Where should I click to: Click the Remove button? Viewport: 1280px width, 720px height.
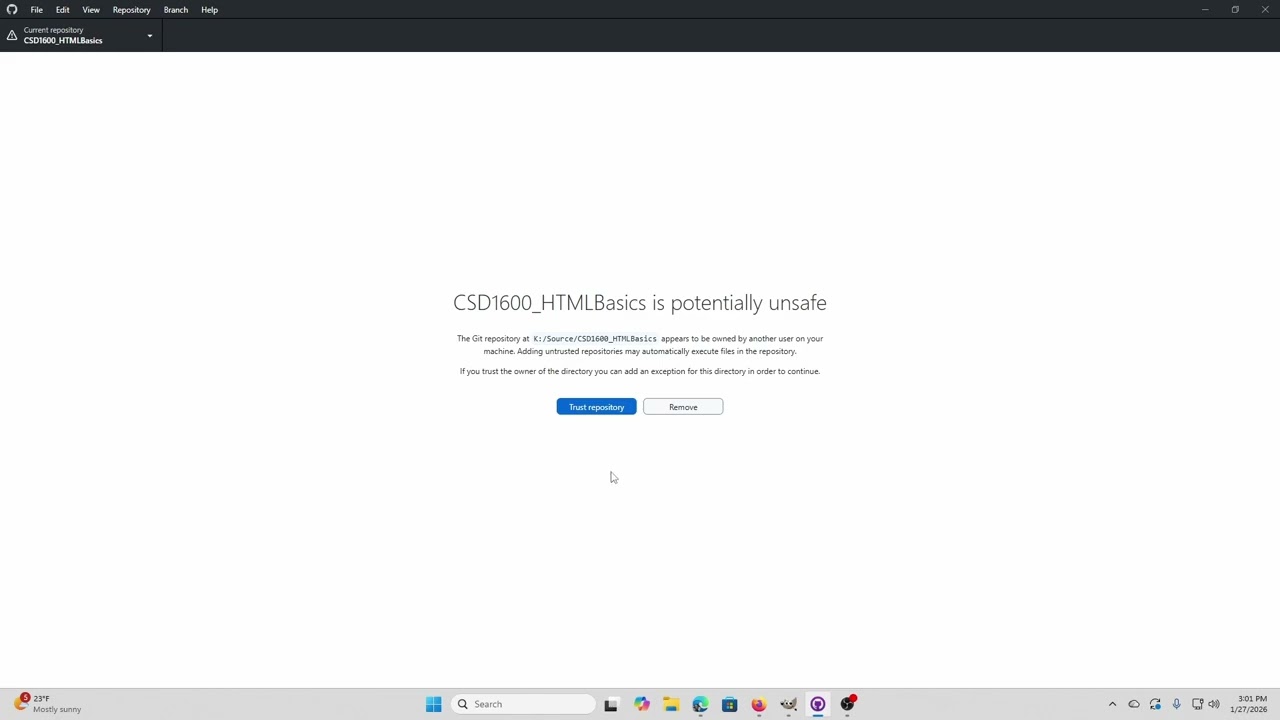click(x=683, y=407)
